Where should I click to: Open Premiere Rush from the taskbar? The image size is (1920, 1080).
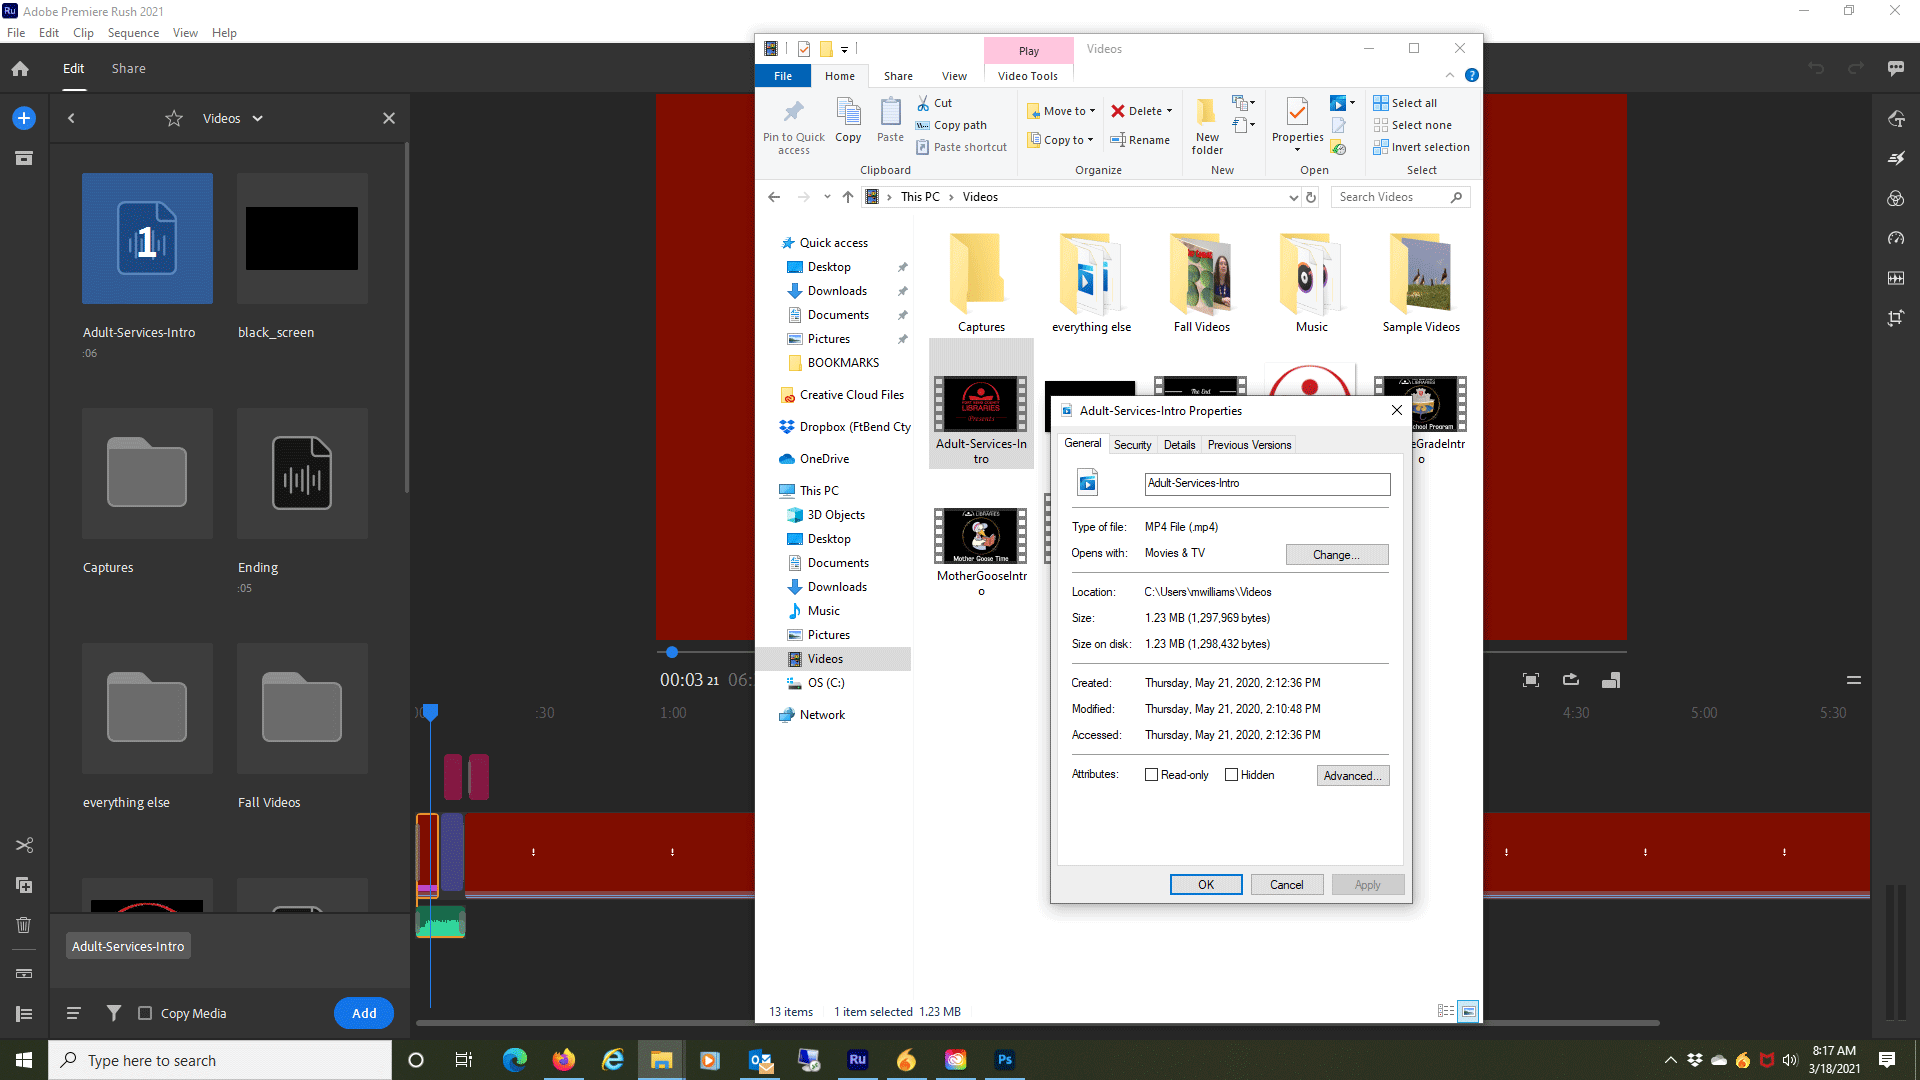pyautogui.click(x=857, y=1060)
